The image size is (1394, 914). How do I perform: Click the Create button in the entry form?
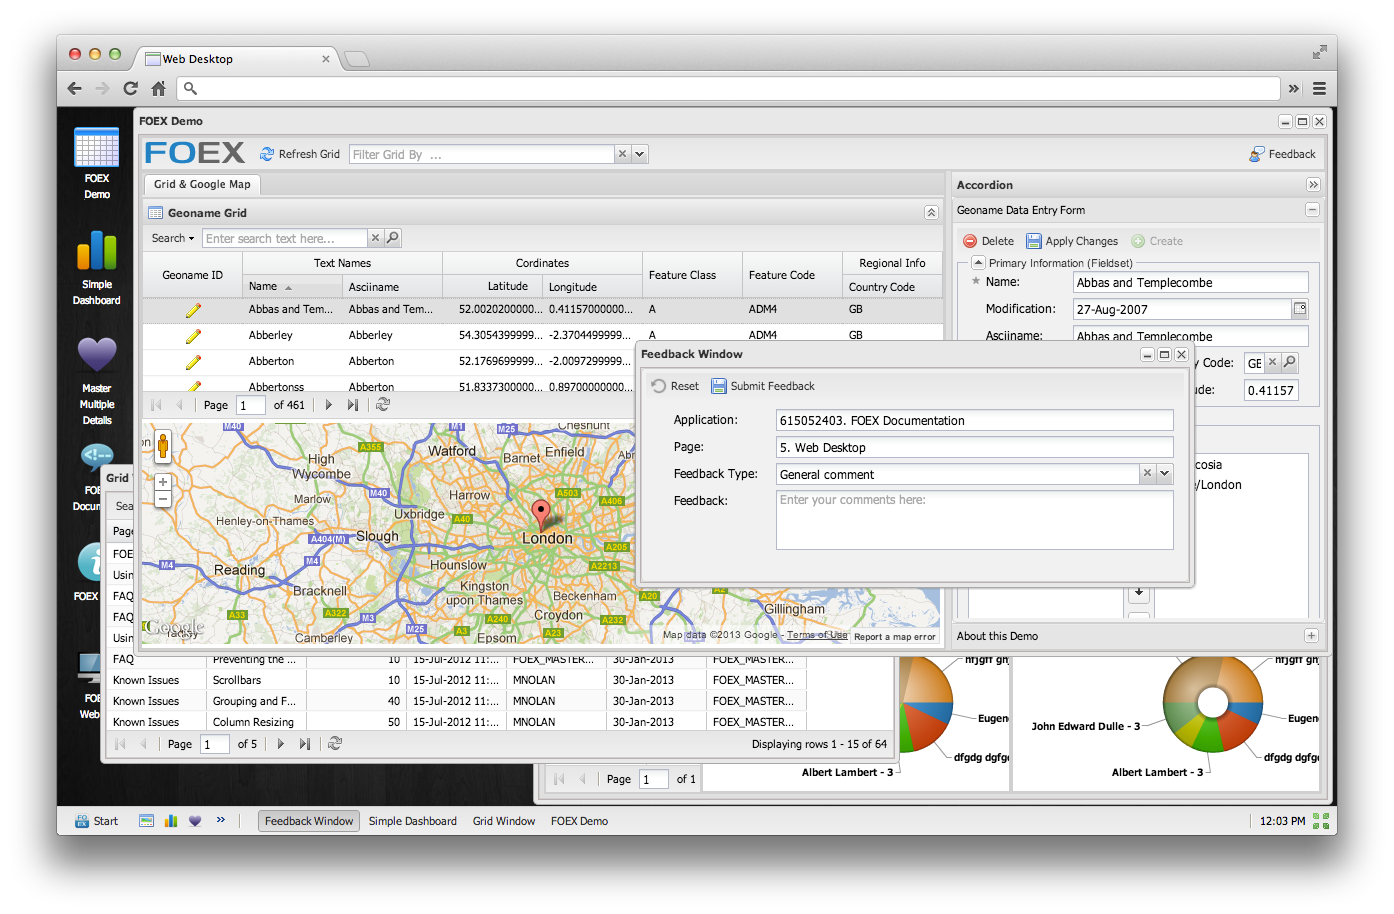1157,241
